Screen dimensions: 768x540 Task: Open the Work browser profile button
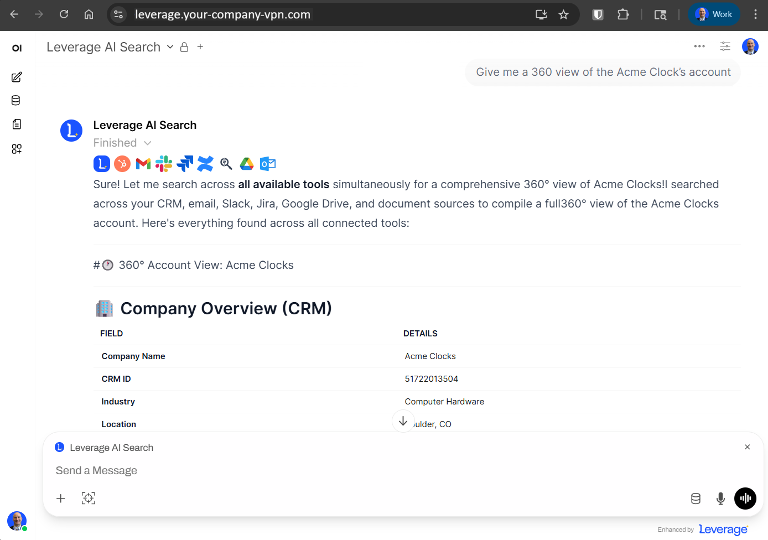click(x=714, y=14)
